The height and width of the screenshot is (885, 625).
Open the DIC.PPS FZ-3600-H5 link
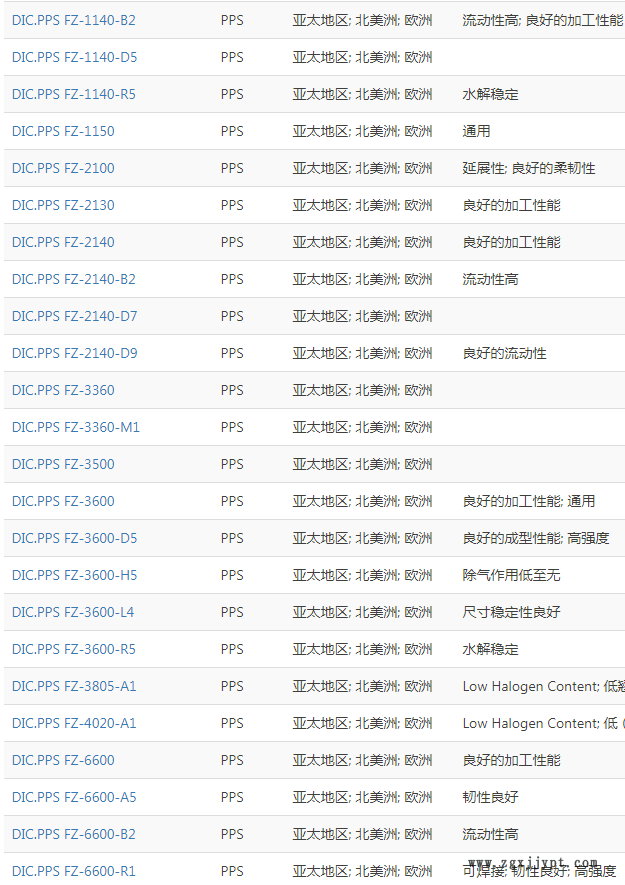click(75, 575)
